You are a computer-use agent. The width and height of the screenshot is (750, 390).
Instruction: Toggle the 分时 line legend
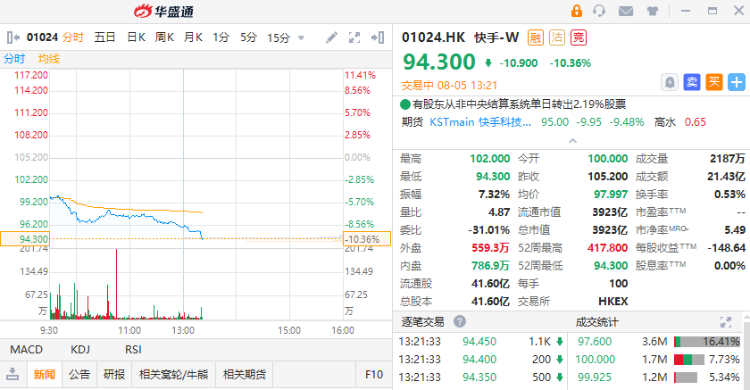[x=14, y=59]
